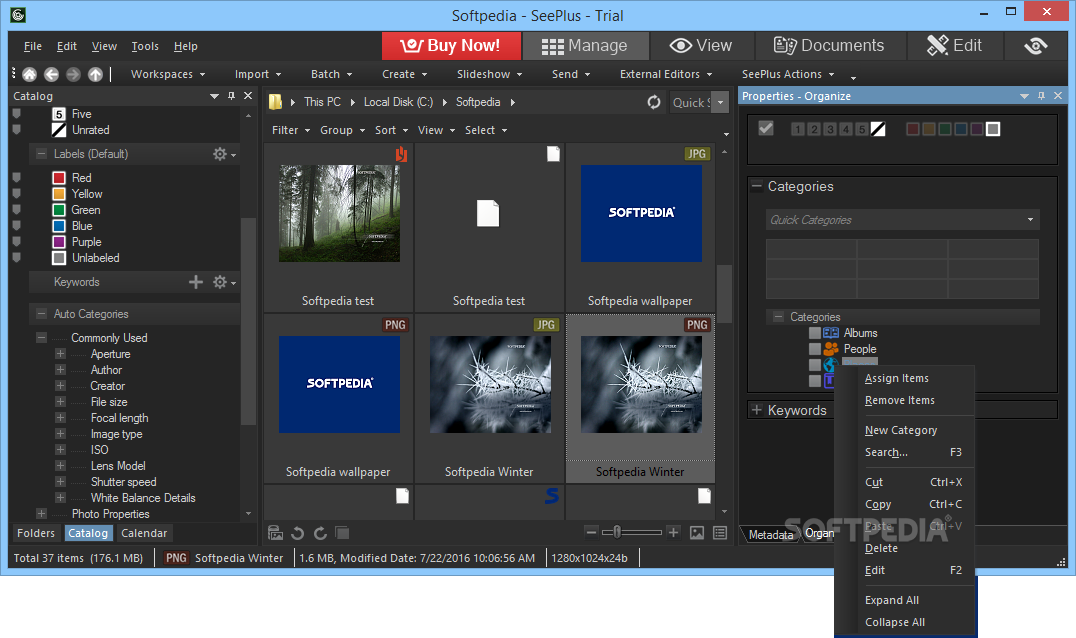Toggle Red label filter marker in Catalog
Image resolution: width=1076 pixels, height=638 pixels.
coord(16,177)
